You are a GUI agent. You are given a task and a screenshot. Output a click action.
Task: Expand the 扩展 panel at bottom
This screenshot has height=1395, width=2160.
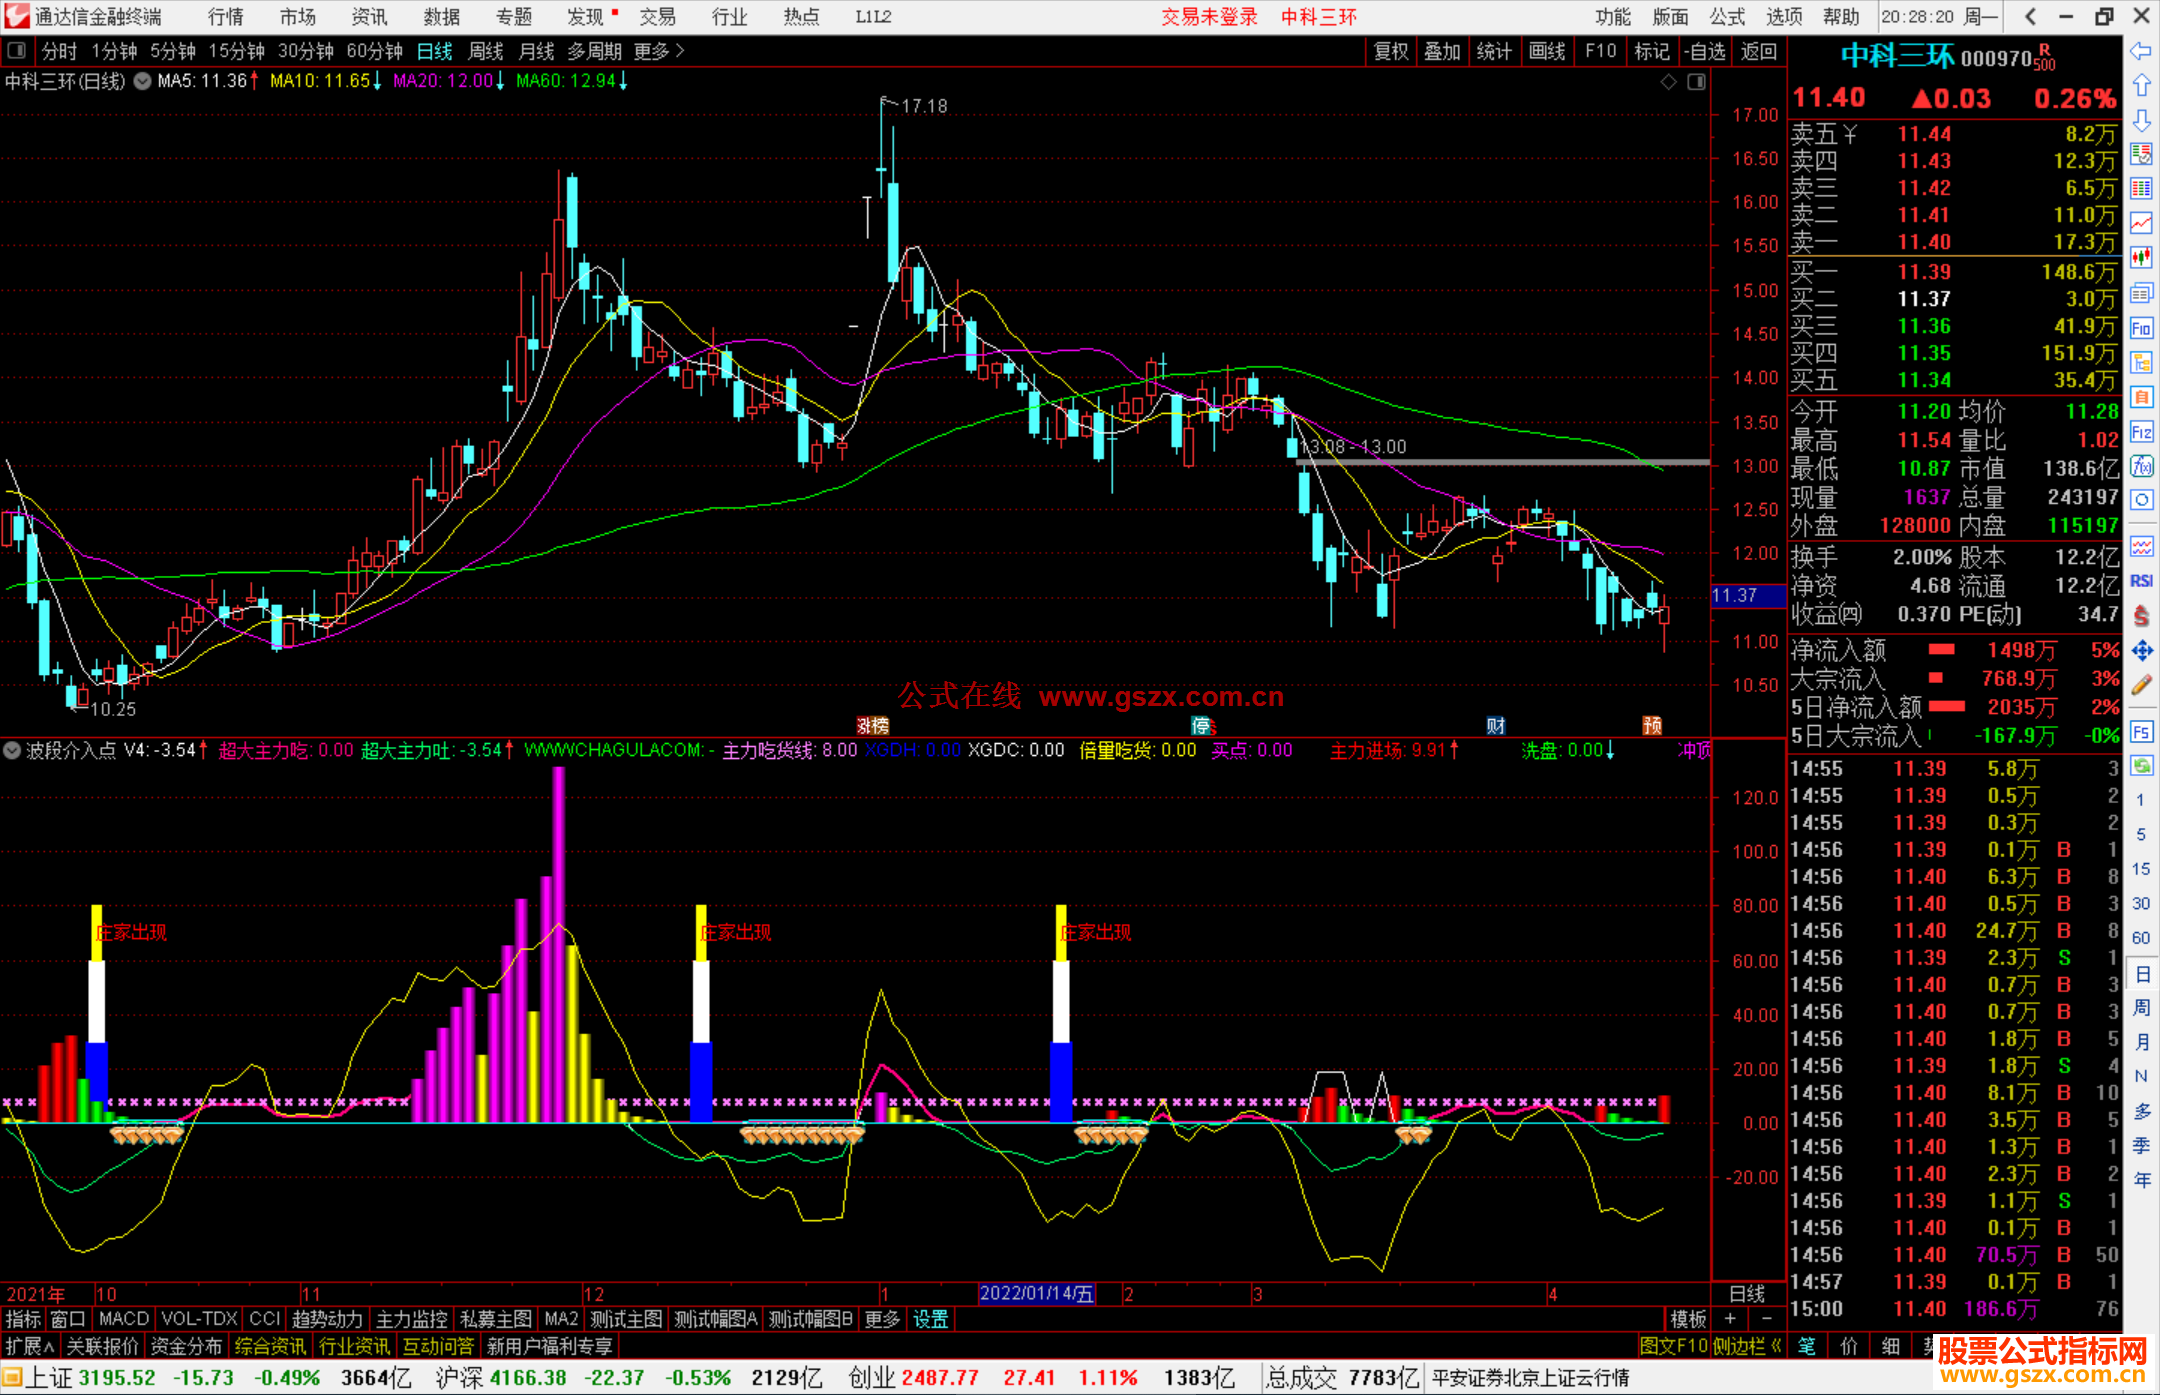[31, 1346]
